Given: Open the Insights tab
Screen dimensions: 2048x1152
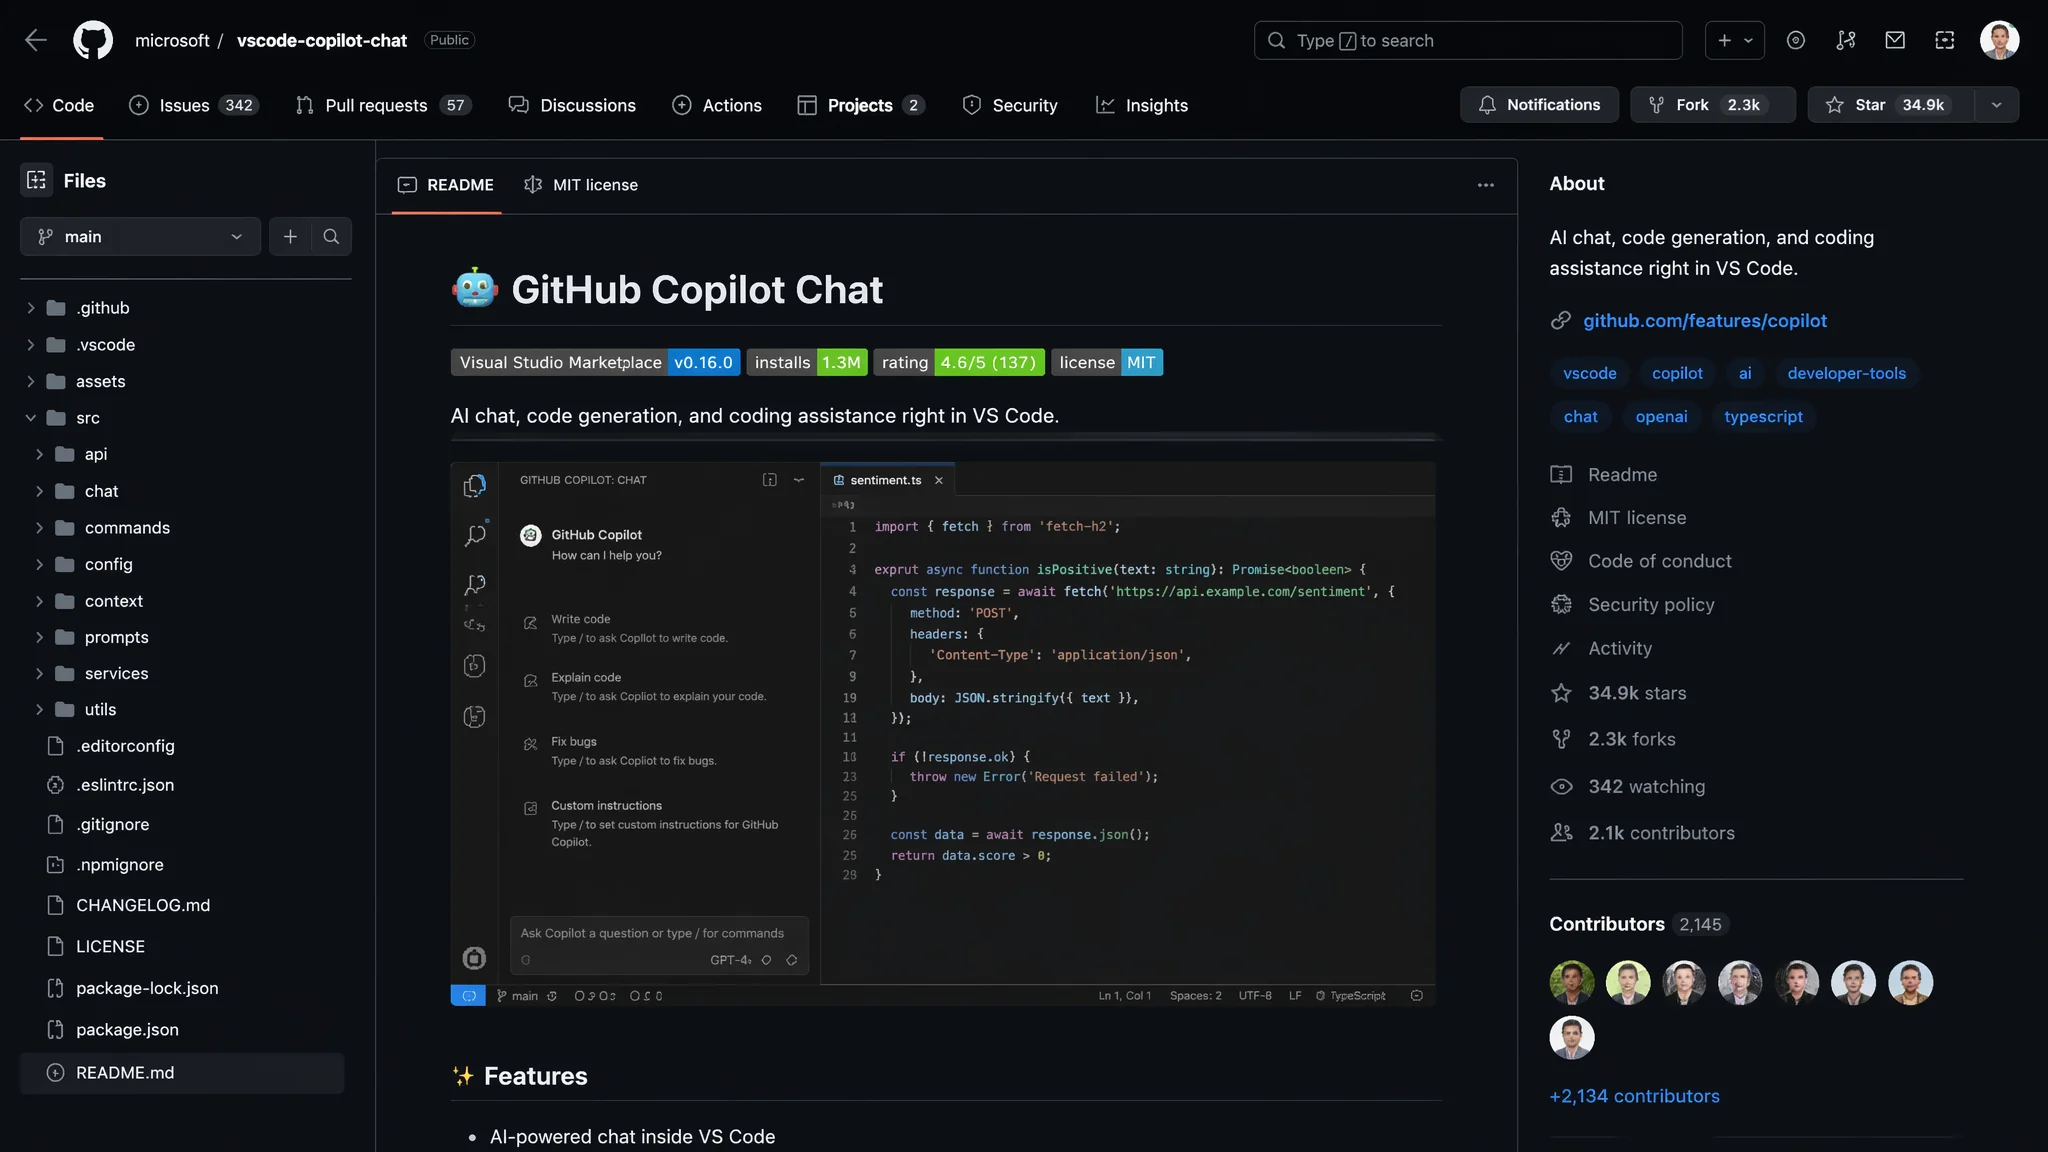Looking at the screenshot, I should 1142,105.
